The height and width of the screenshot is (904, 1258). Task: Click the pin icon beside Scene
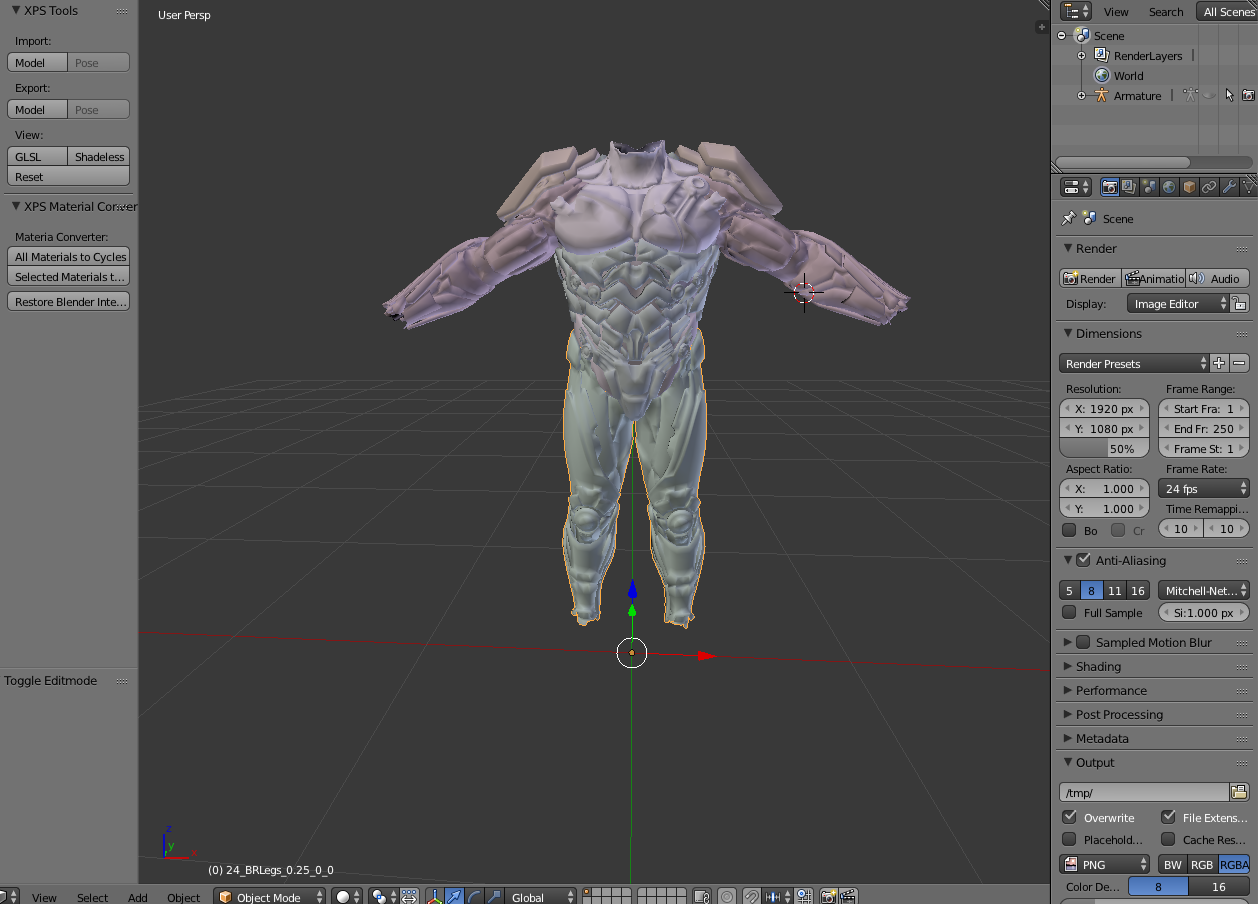[x=1069, y=218]
